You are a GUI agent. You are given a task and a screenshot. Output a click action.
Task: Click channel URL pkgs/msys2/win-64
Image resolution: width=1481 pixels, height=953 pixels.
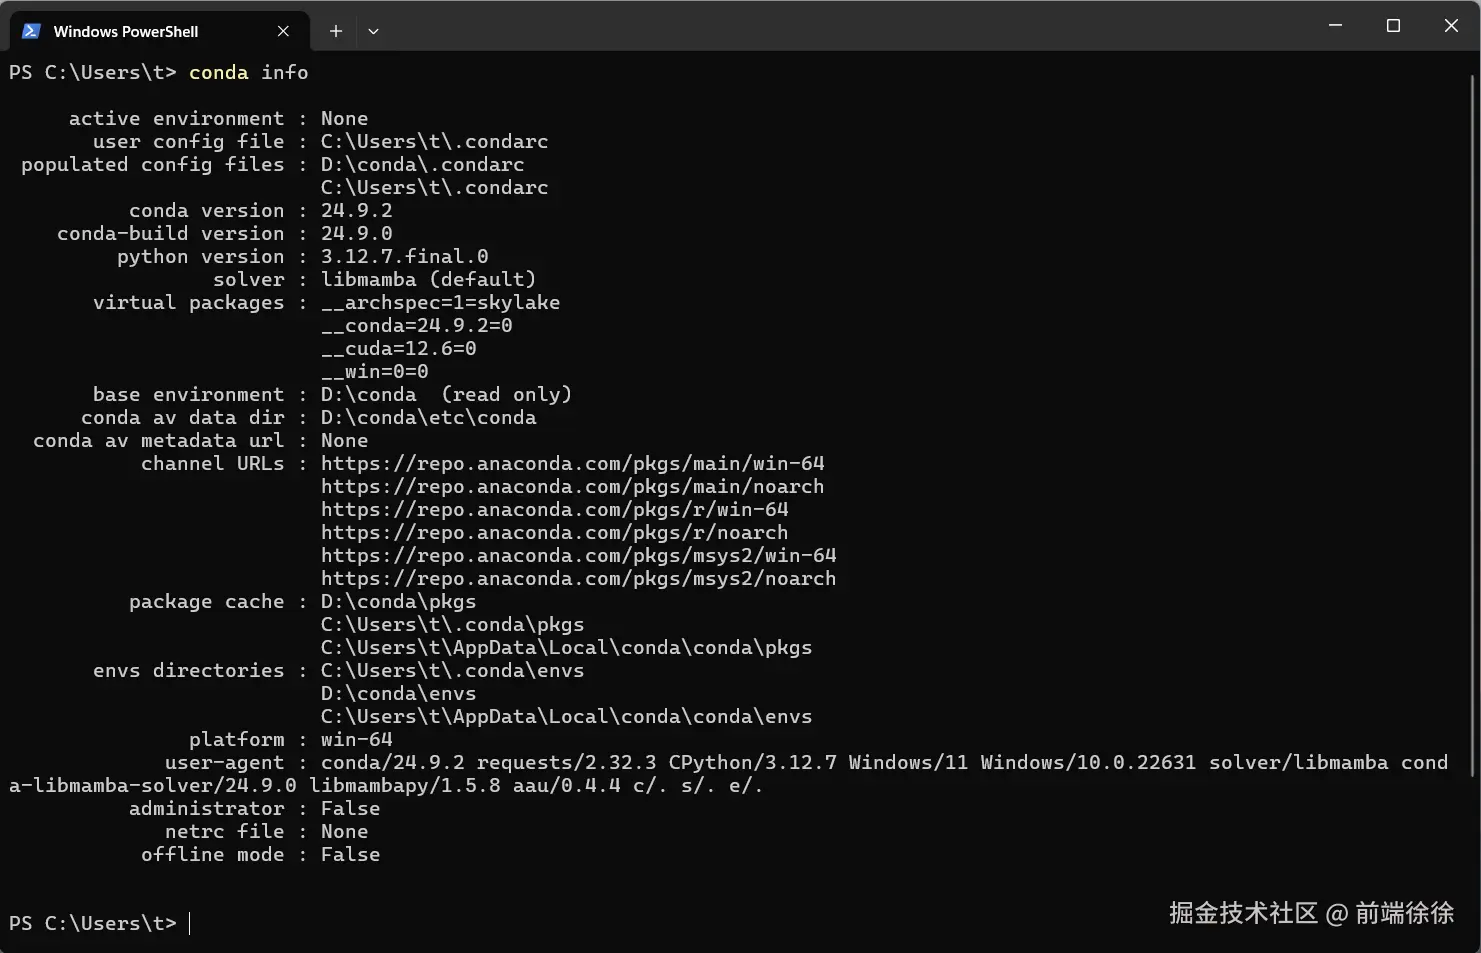579,555
